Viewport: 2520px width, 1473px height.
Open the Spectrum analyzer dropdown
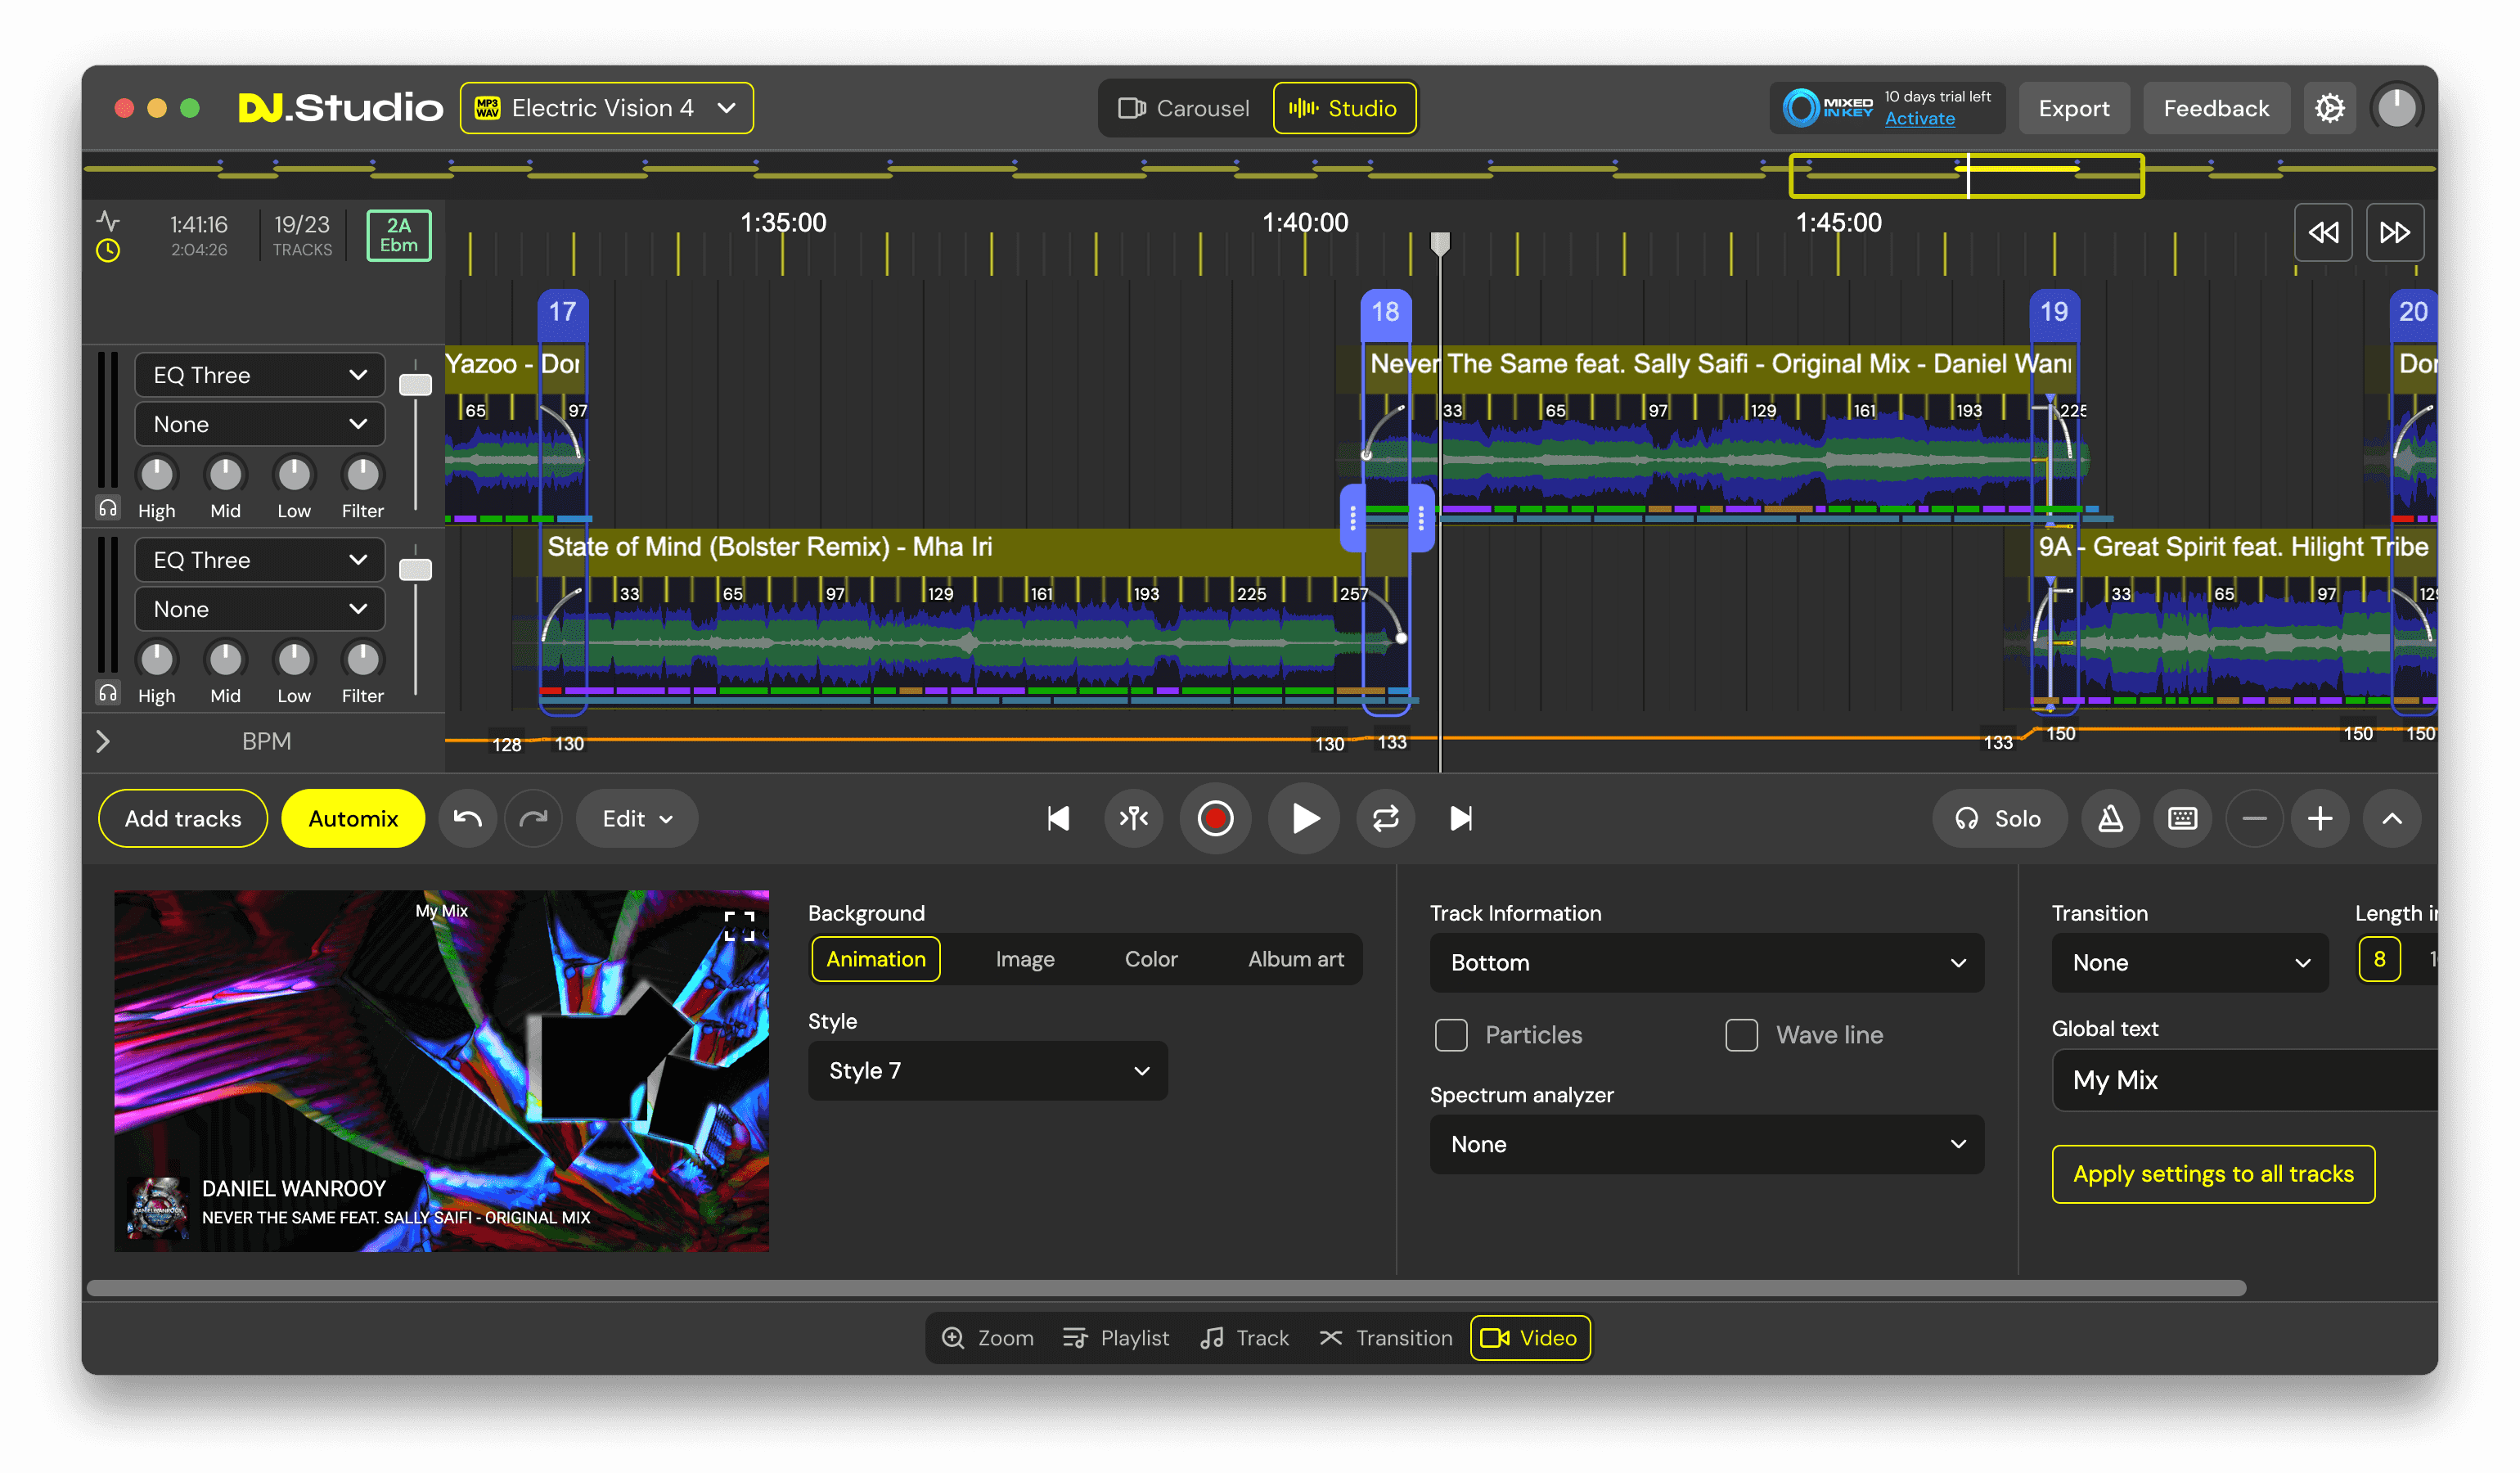pyautogui.click(x=1706, y=1145)
